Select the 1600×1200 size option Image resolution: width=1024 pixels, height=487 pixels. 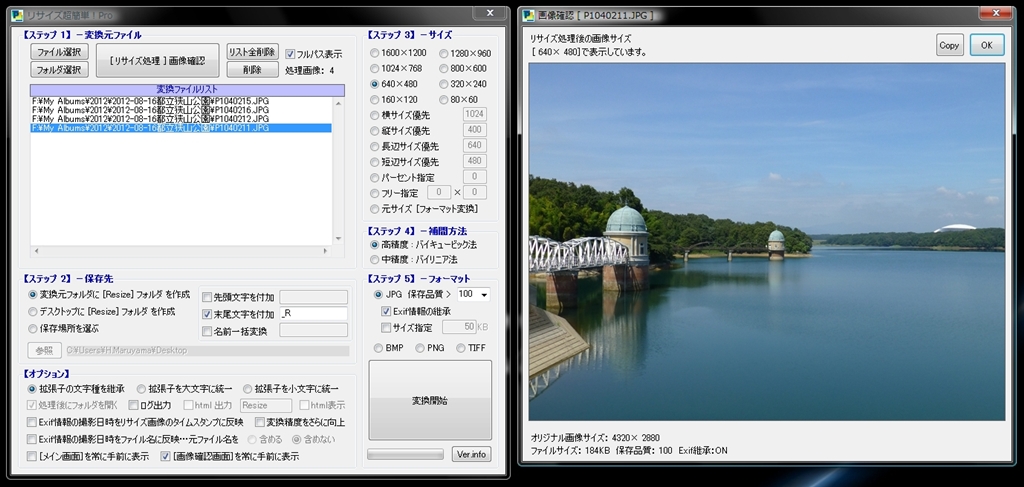(375, 53)
